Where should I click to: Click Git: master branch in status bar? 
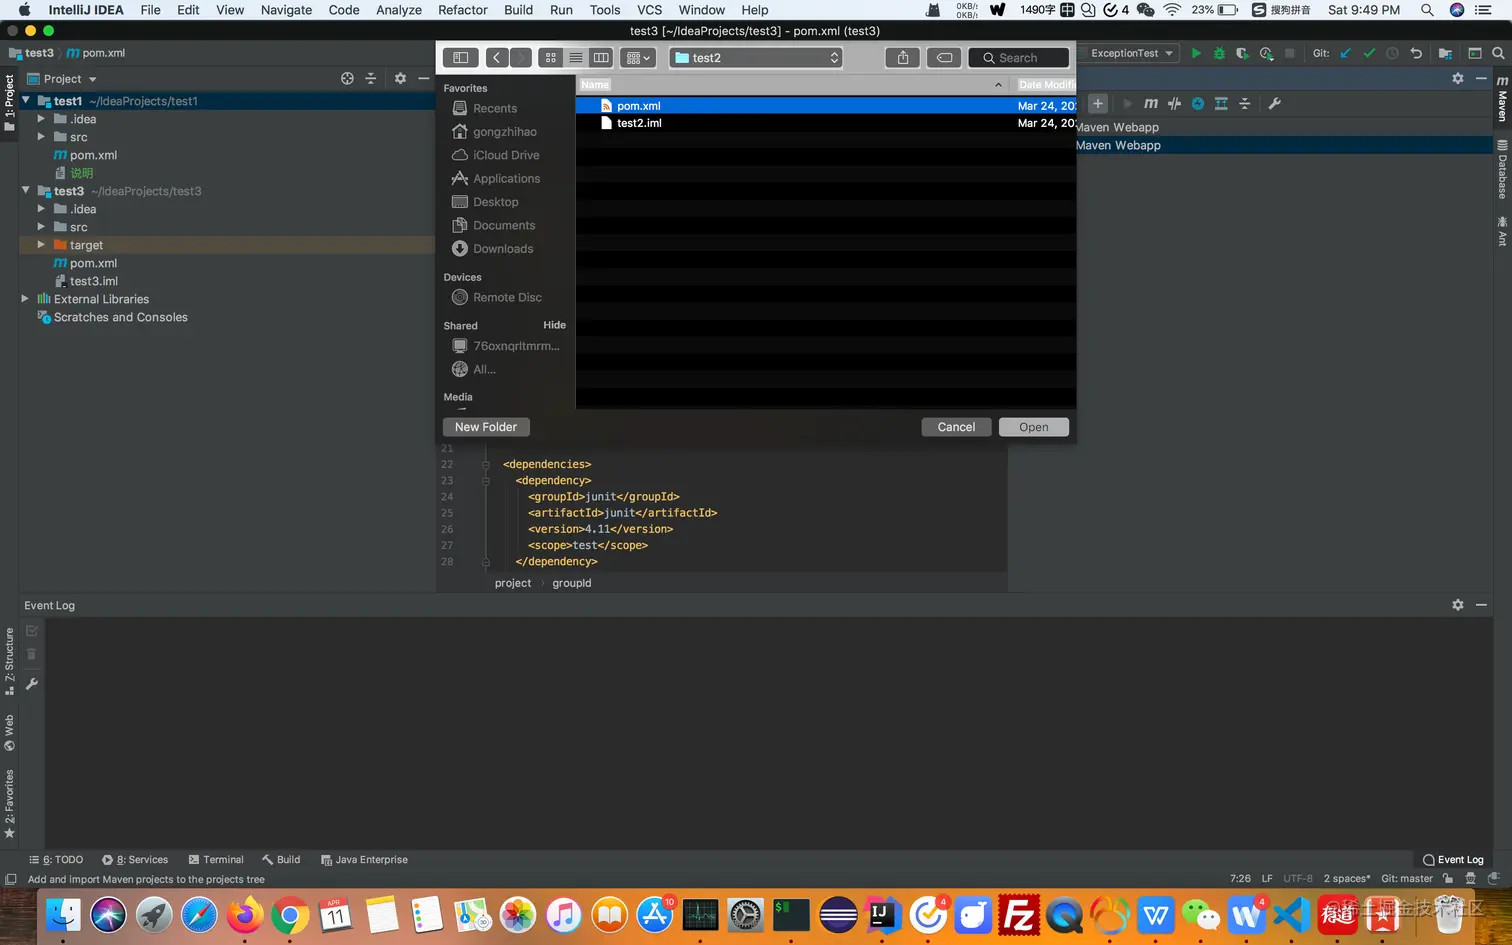pyautogui.click(x=1407, y=879)
